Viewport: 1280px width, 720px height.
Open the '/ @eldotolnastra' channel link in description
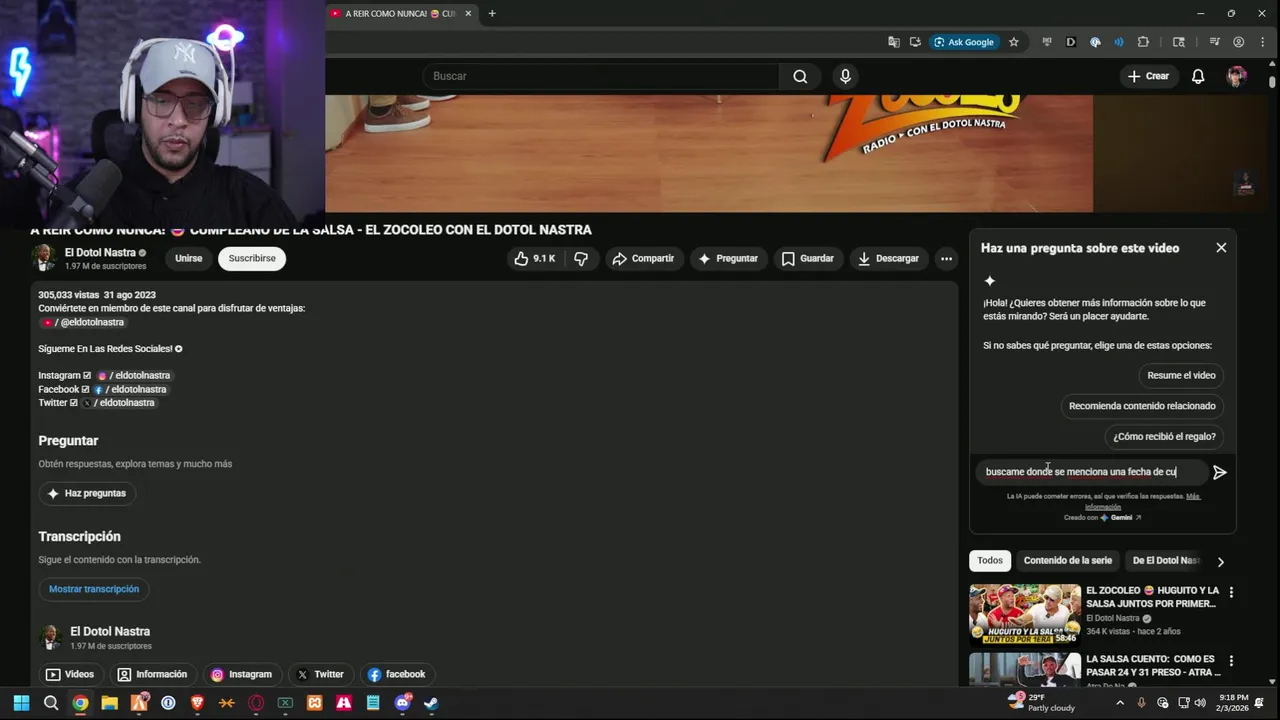[x=84, y=322]
